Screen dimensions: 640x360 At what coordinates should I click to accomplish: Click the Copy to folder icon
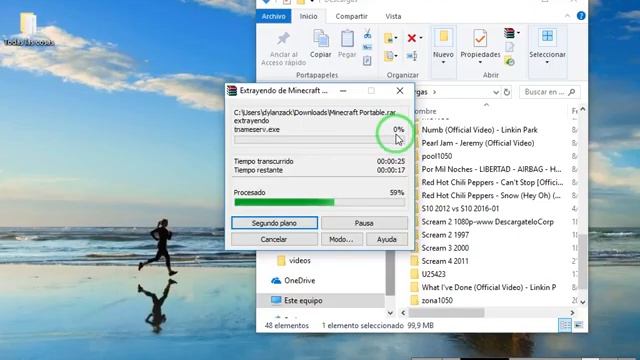(x=389, y=56)
